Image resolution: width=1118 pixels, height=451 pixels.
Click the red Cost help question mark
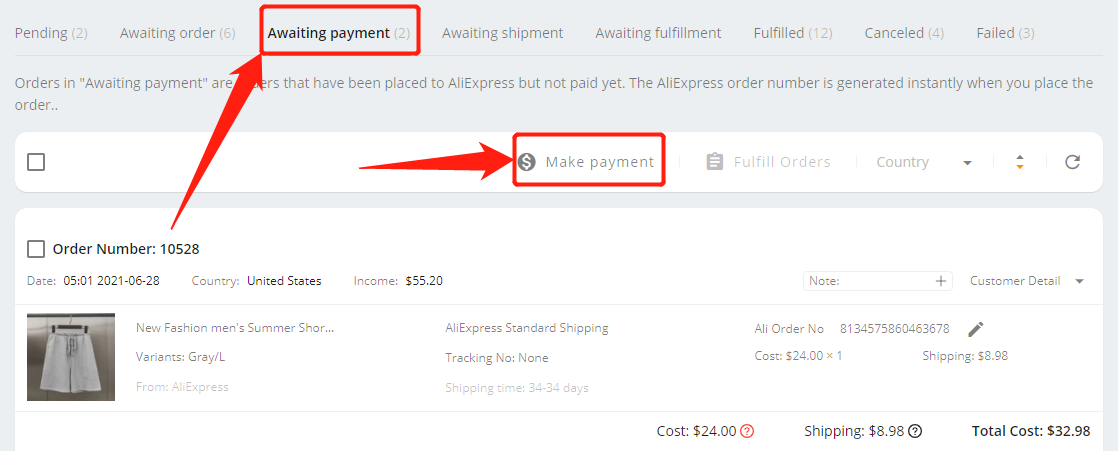(747, 431)
